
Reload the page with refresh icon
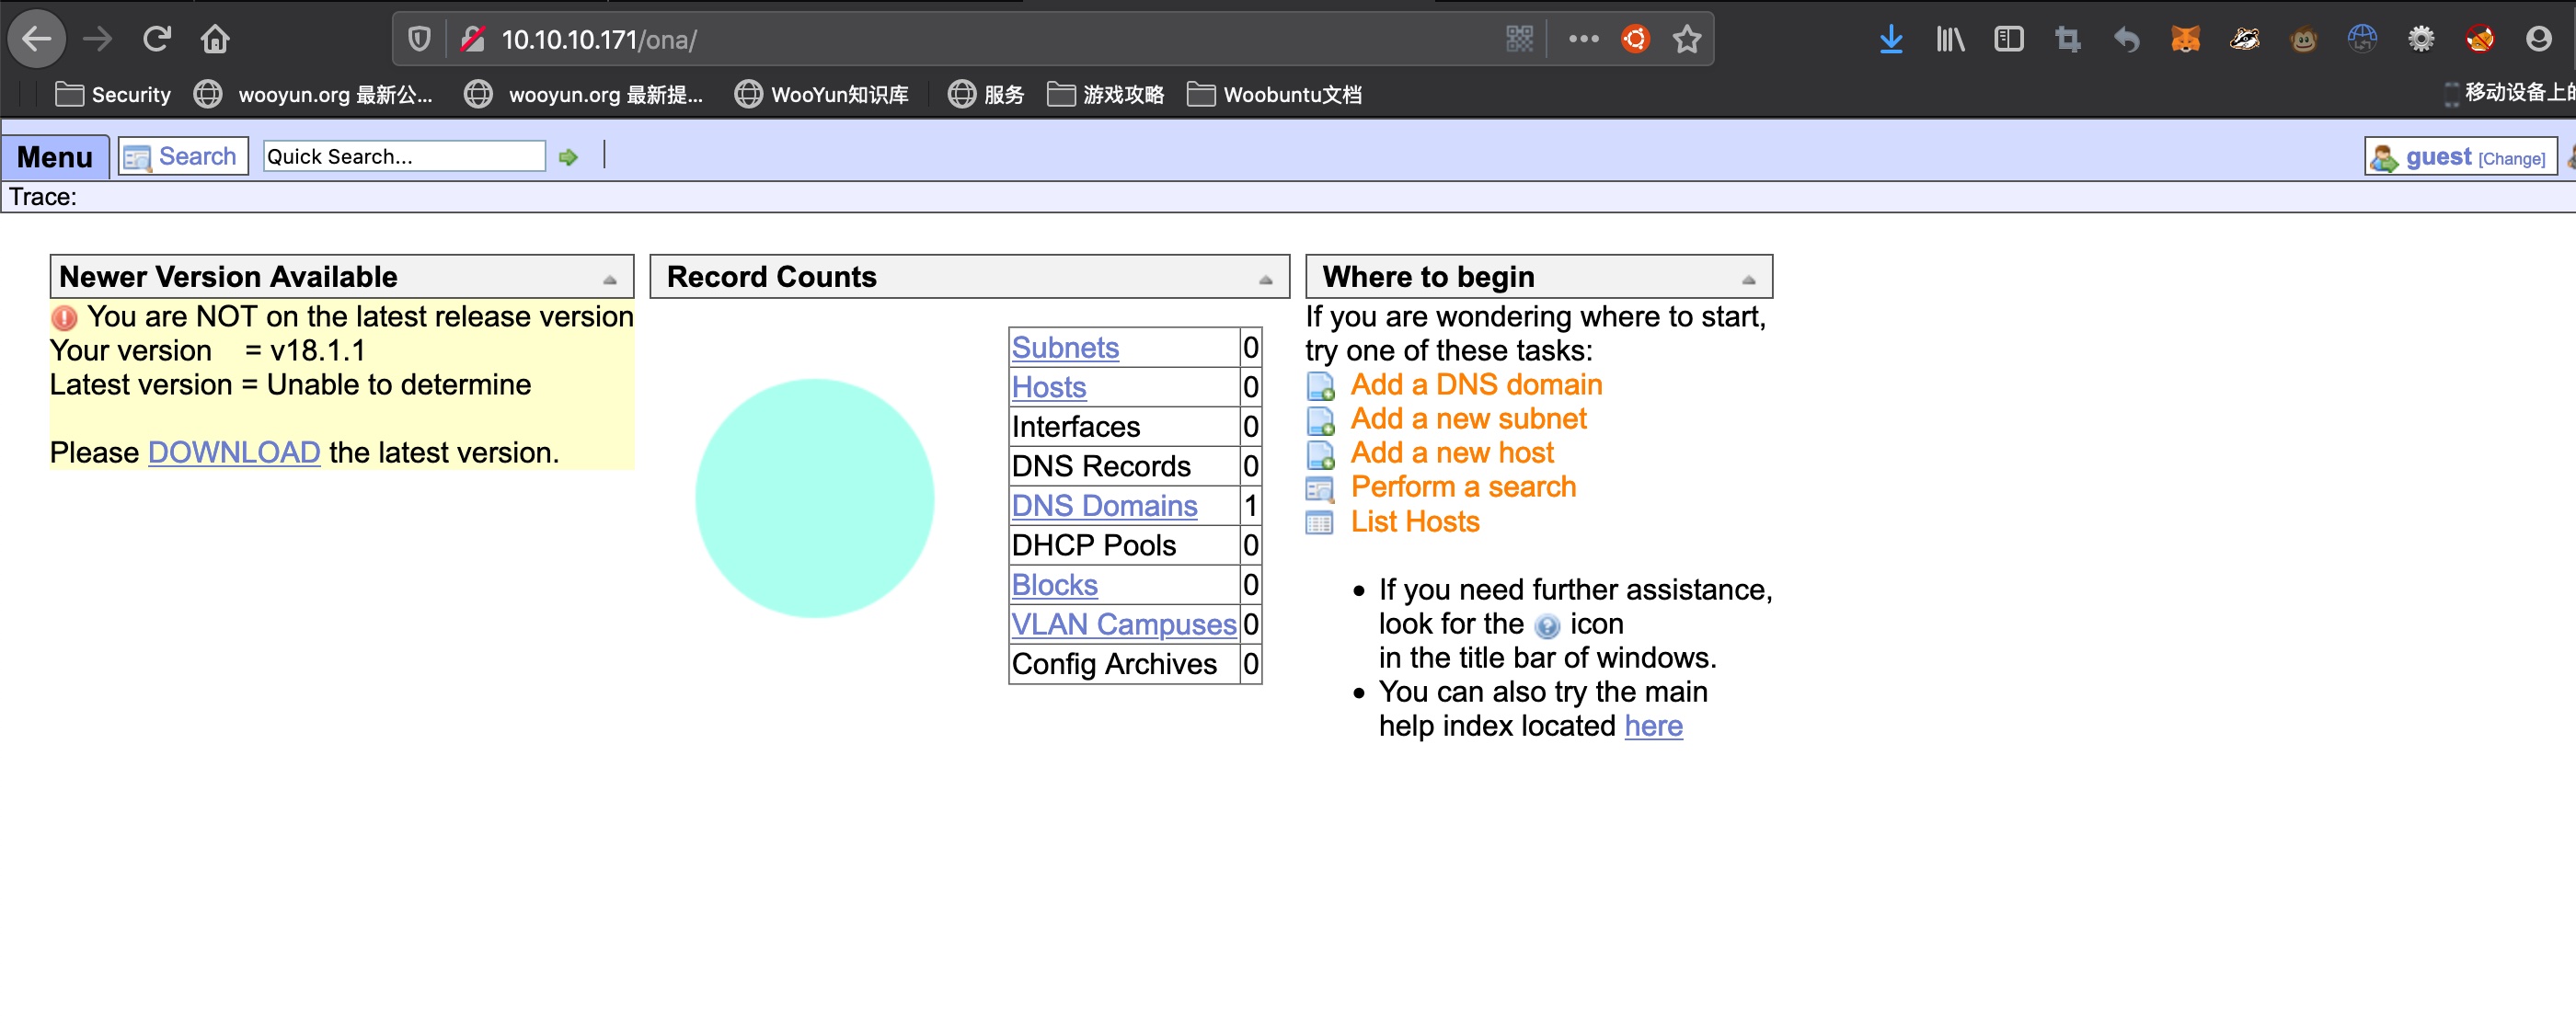tap(157, 40)
